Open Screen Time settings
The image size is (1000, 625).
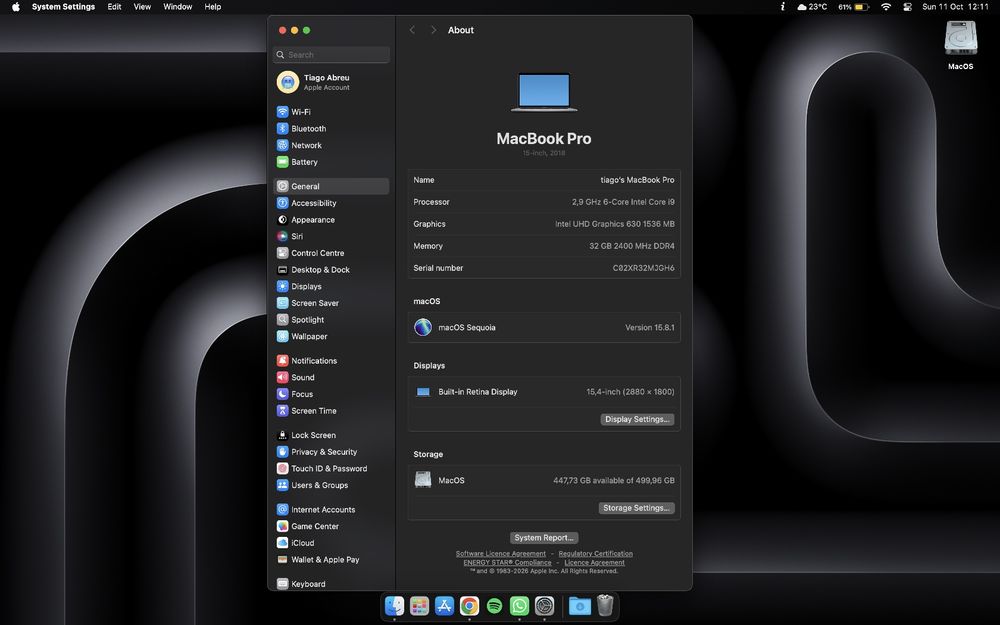(x=331, y=411)
